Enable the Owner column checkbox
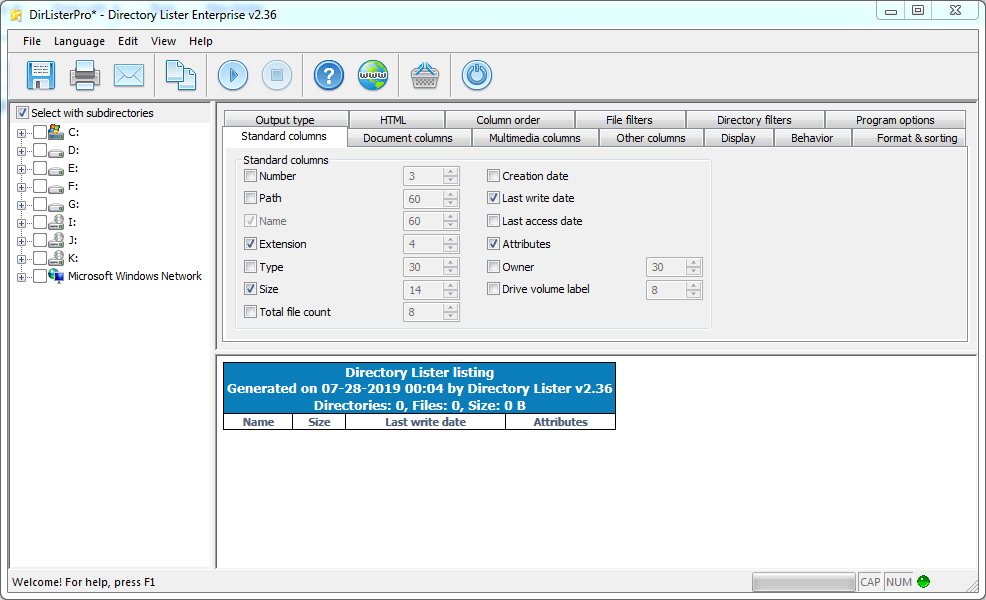The width and height of the screenshot is (986, 600). 494,267
